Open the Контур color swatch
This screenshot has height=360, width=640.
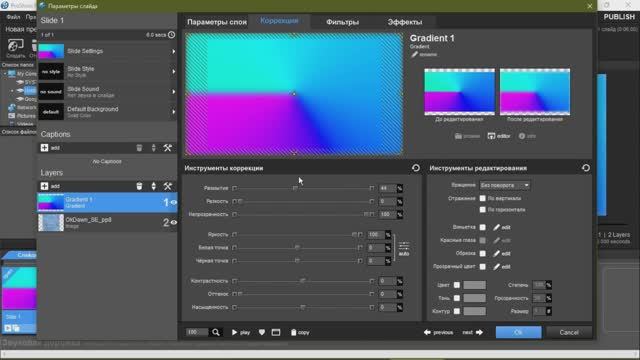coord(474,311)
